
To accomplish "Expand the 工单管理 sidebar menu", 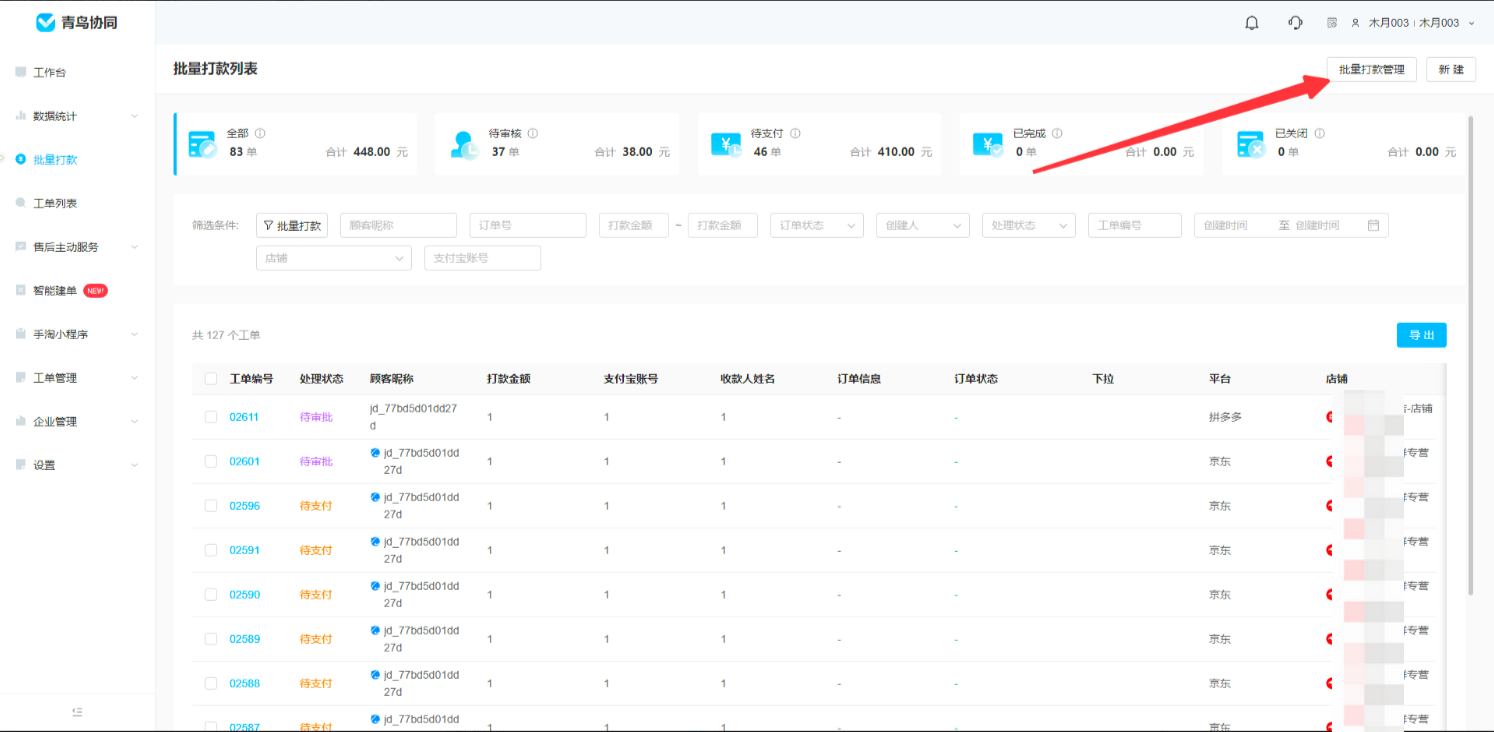I will 135,378.
